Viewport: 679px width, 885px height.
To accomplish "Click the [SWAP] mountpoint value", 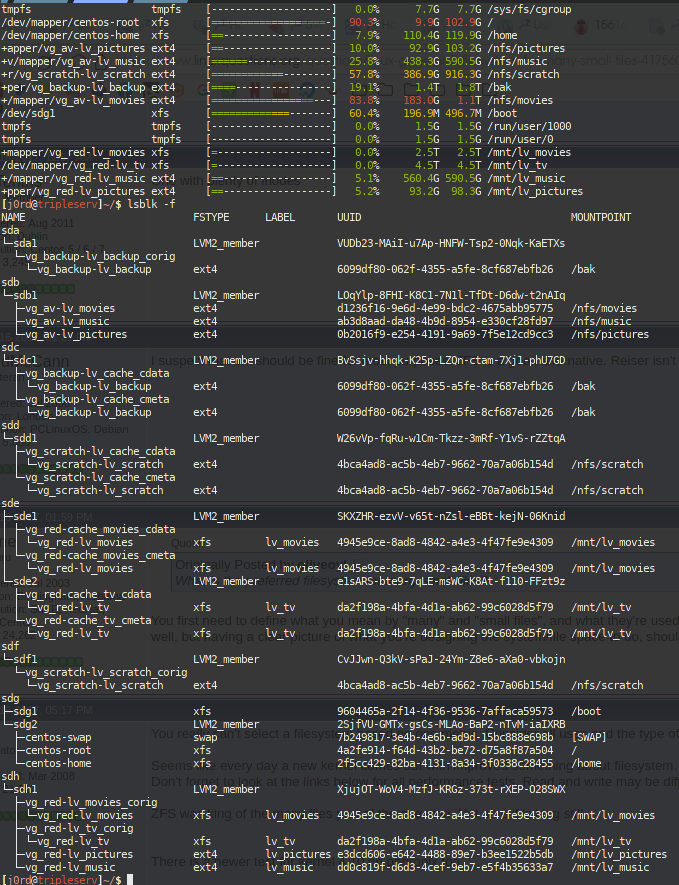I will tap(589, 737).
